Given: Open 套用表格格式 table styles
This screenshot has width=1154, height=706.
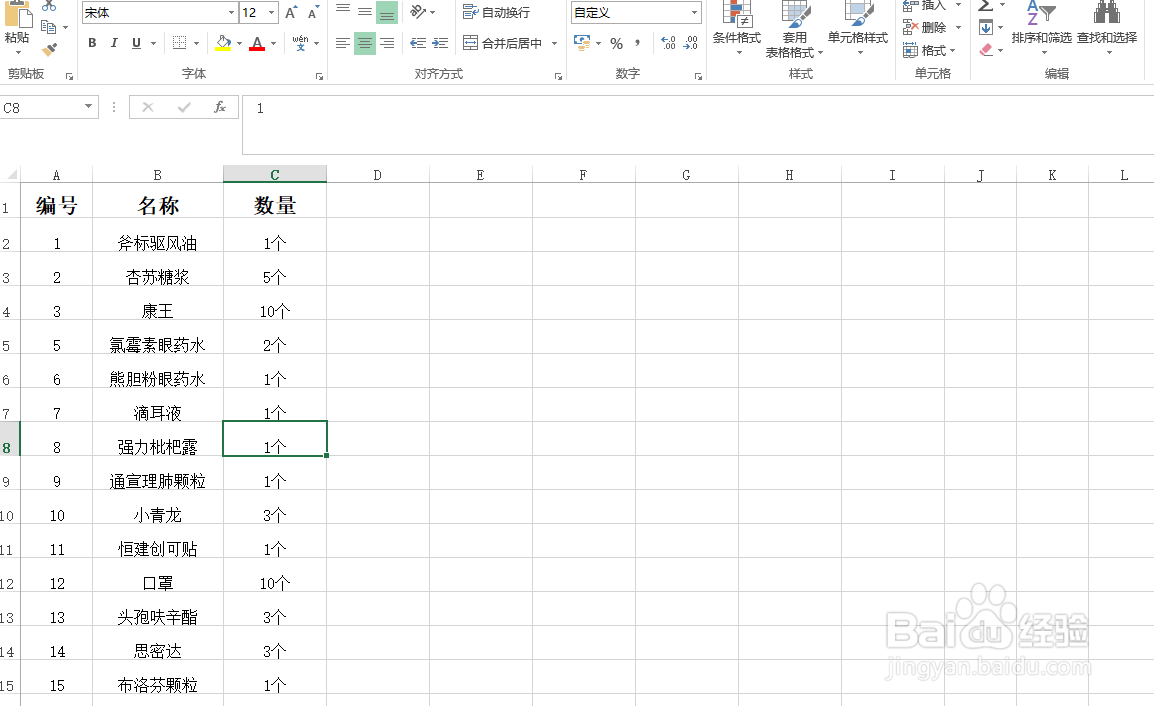Looking at the screenshot, I should (x=794, y=29).
